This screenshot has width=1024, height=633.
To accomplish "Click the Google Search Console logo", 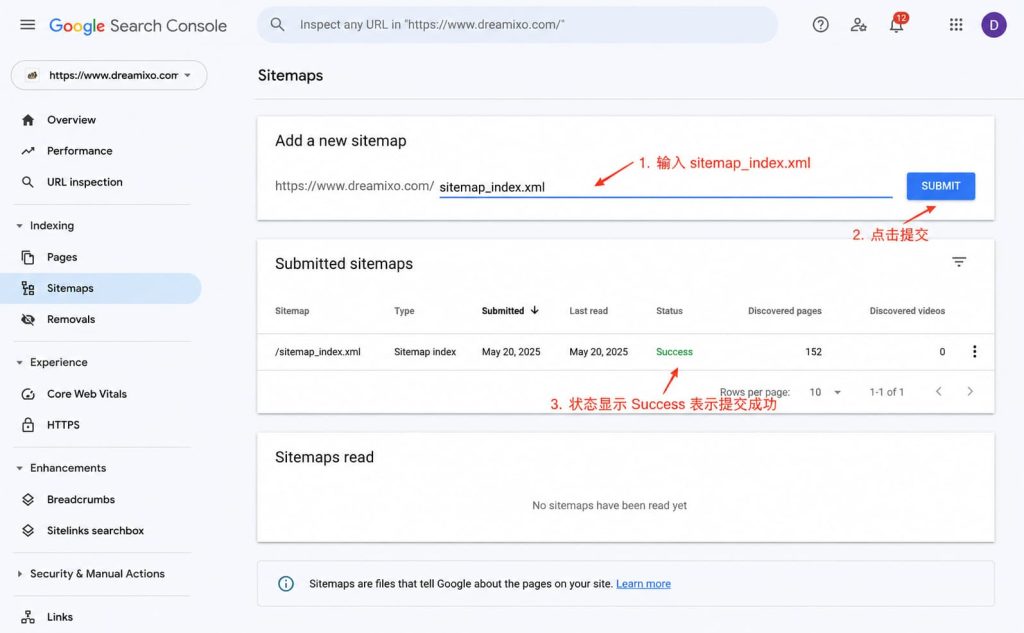I will tap(138, 25).
